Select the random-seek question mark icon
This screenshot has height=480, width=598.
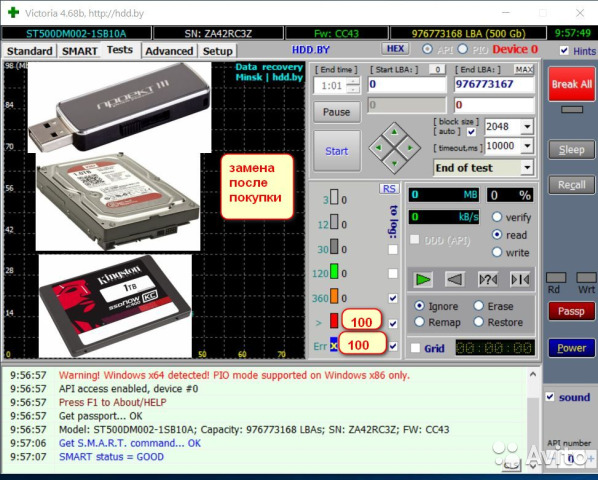488,279
